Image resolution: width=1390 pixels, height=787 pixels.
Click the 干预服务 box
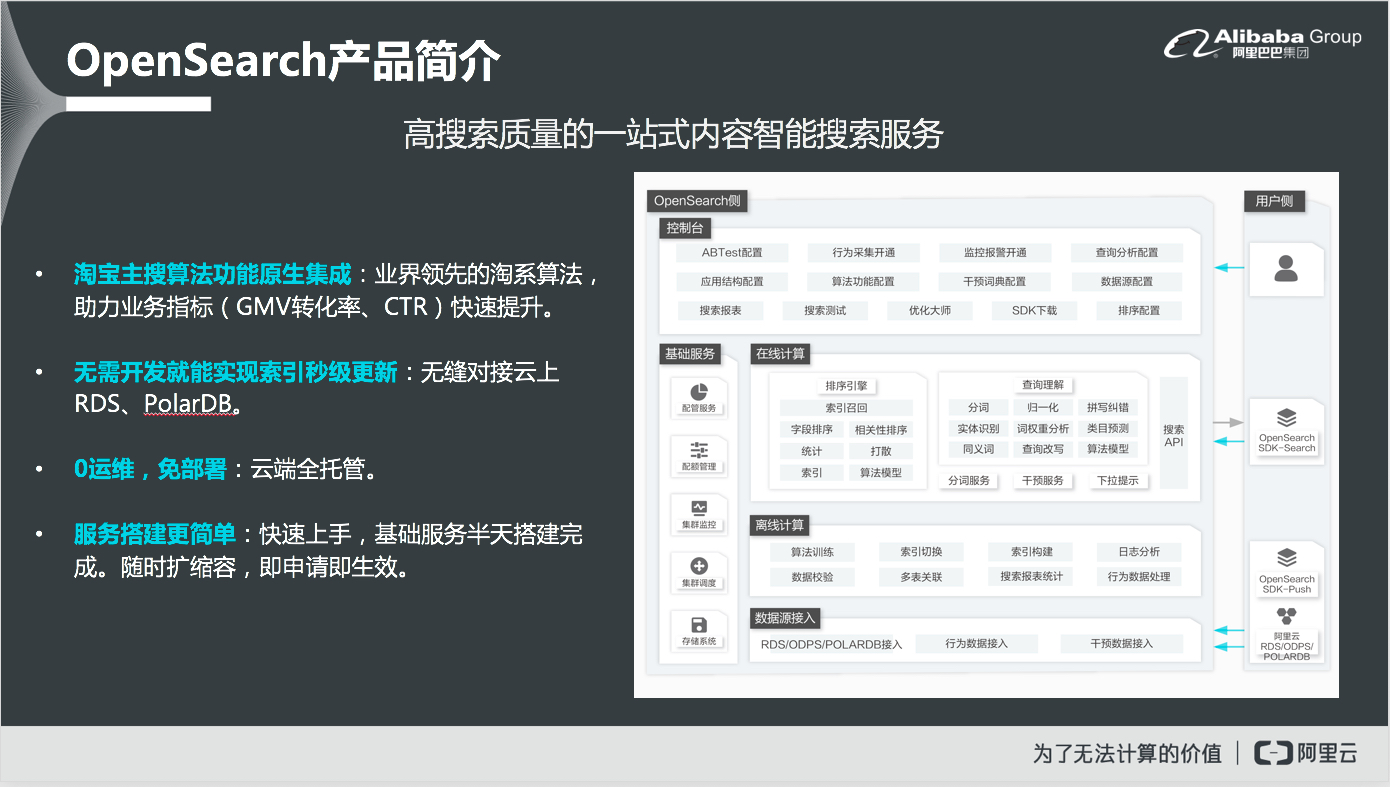[x=1043, y=481]
